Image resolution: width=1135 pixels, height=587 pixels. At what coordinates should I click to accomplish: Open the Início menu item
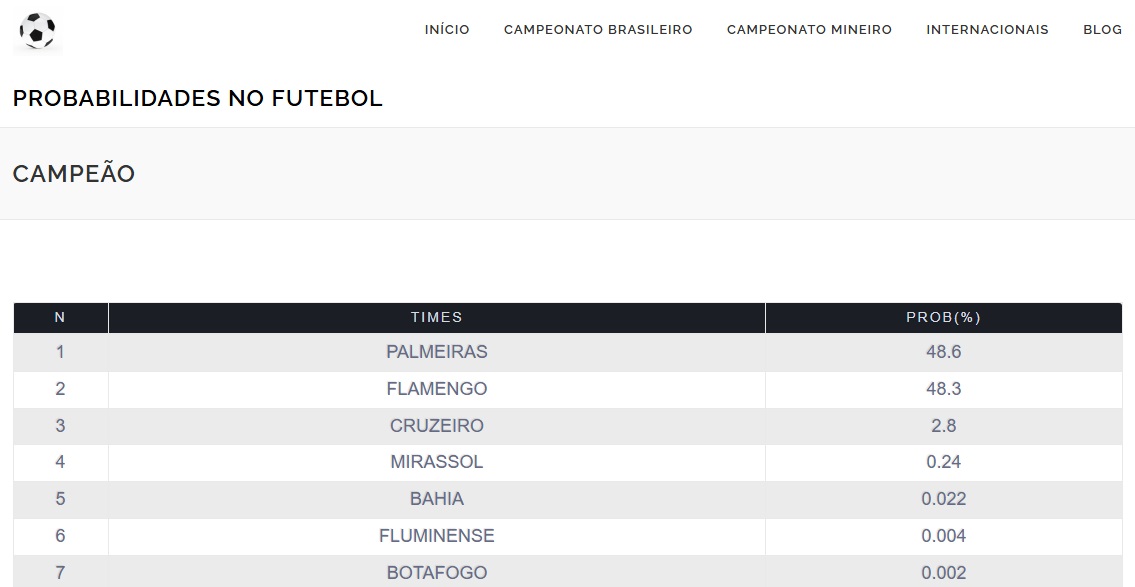[447, 30]
